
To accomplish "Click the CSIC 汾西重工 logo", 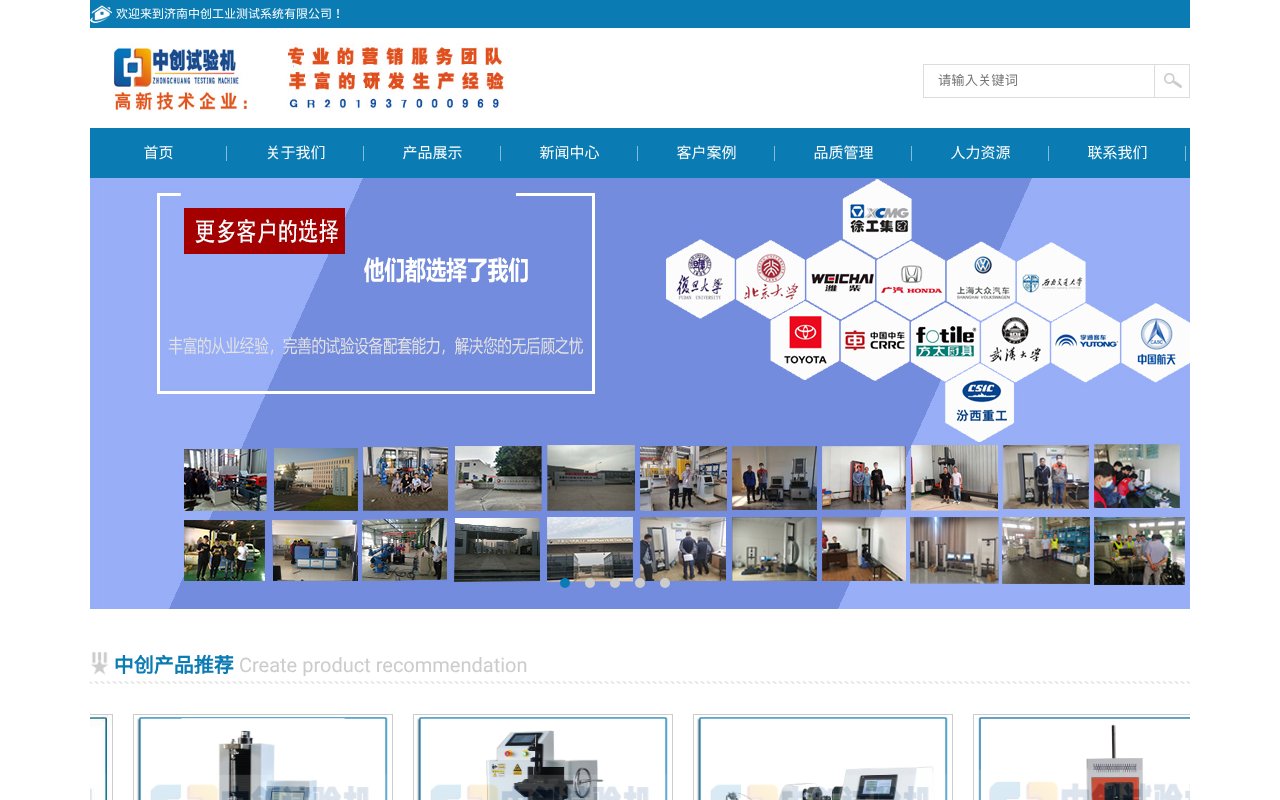I will [x=980, y=398].
